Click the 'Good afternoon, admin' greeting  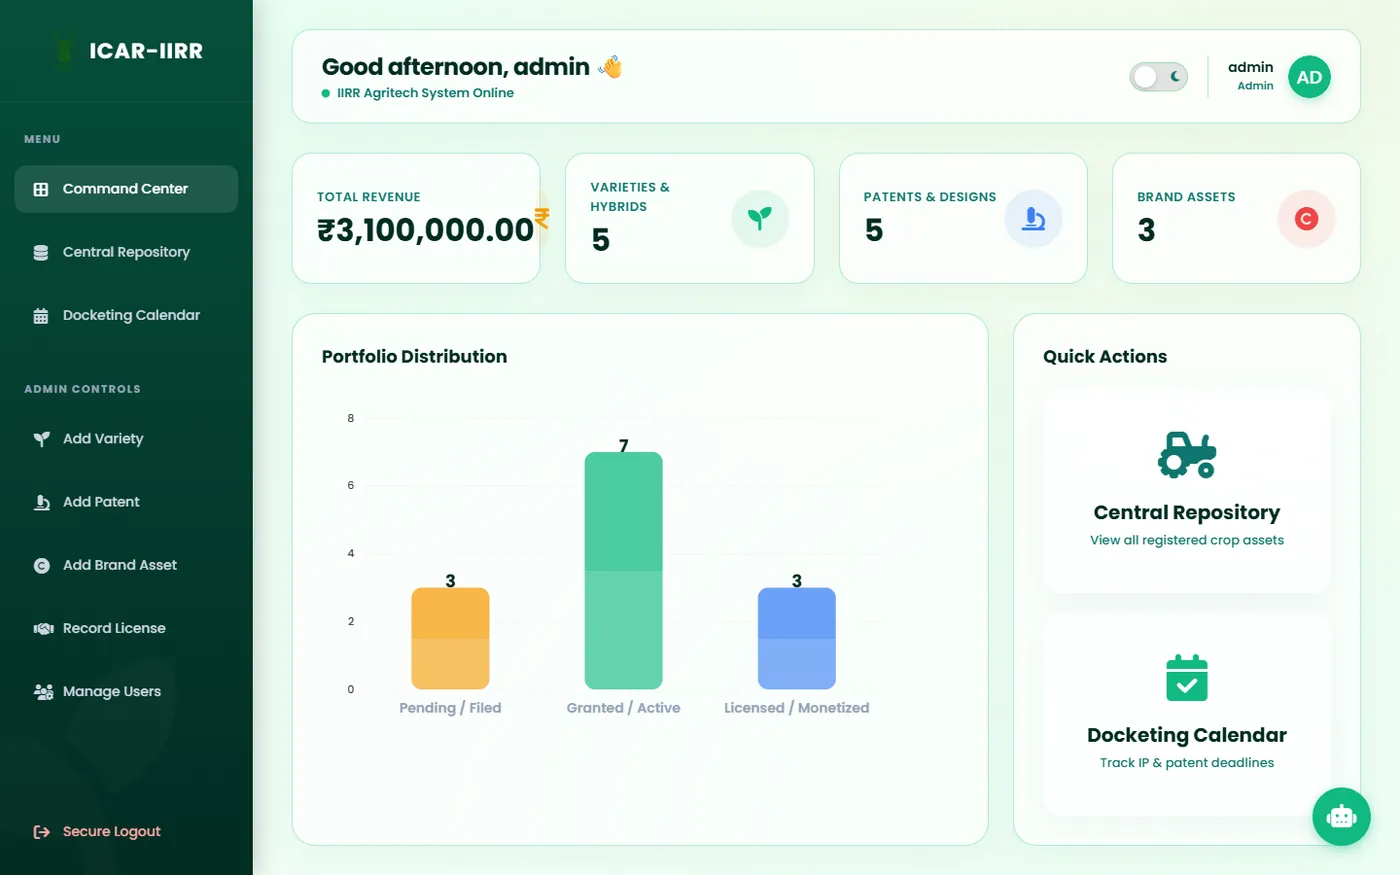pyautogui.click(x=456, y=67)
